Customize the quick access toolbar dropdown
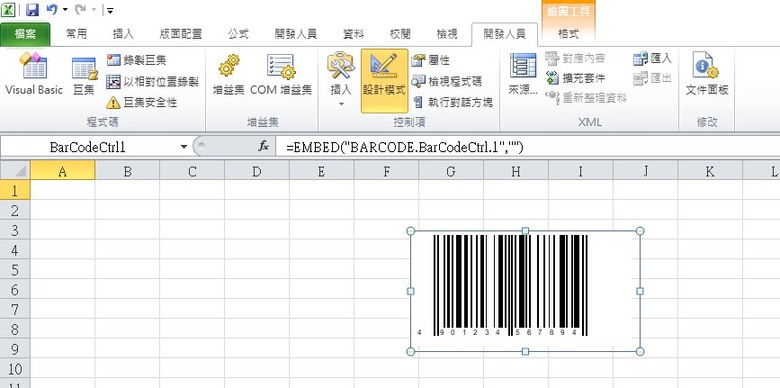 pyautogui.click(x=110, y=10)
